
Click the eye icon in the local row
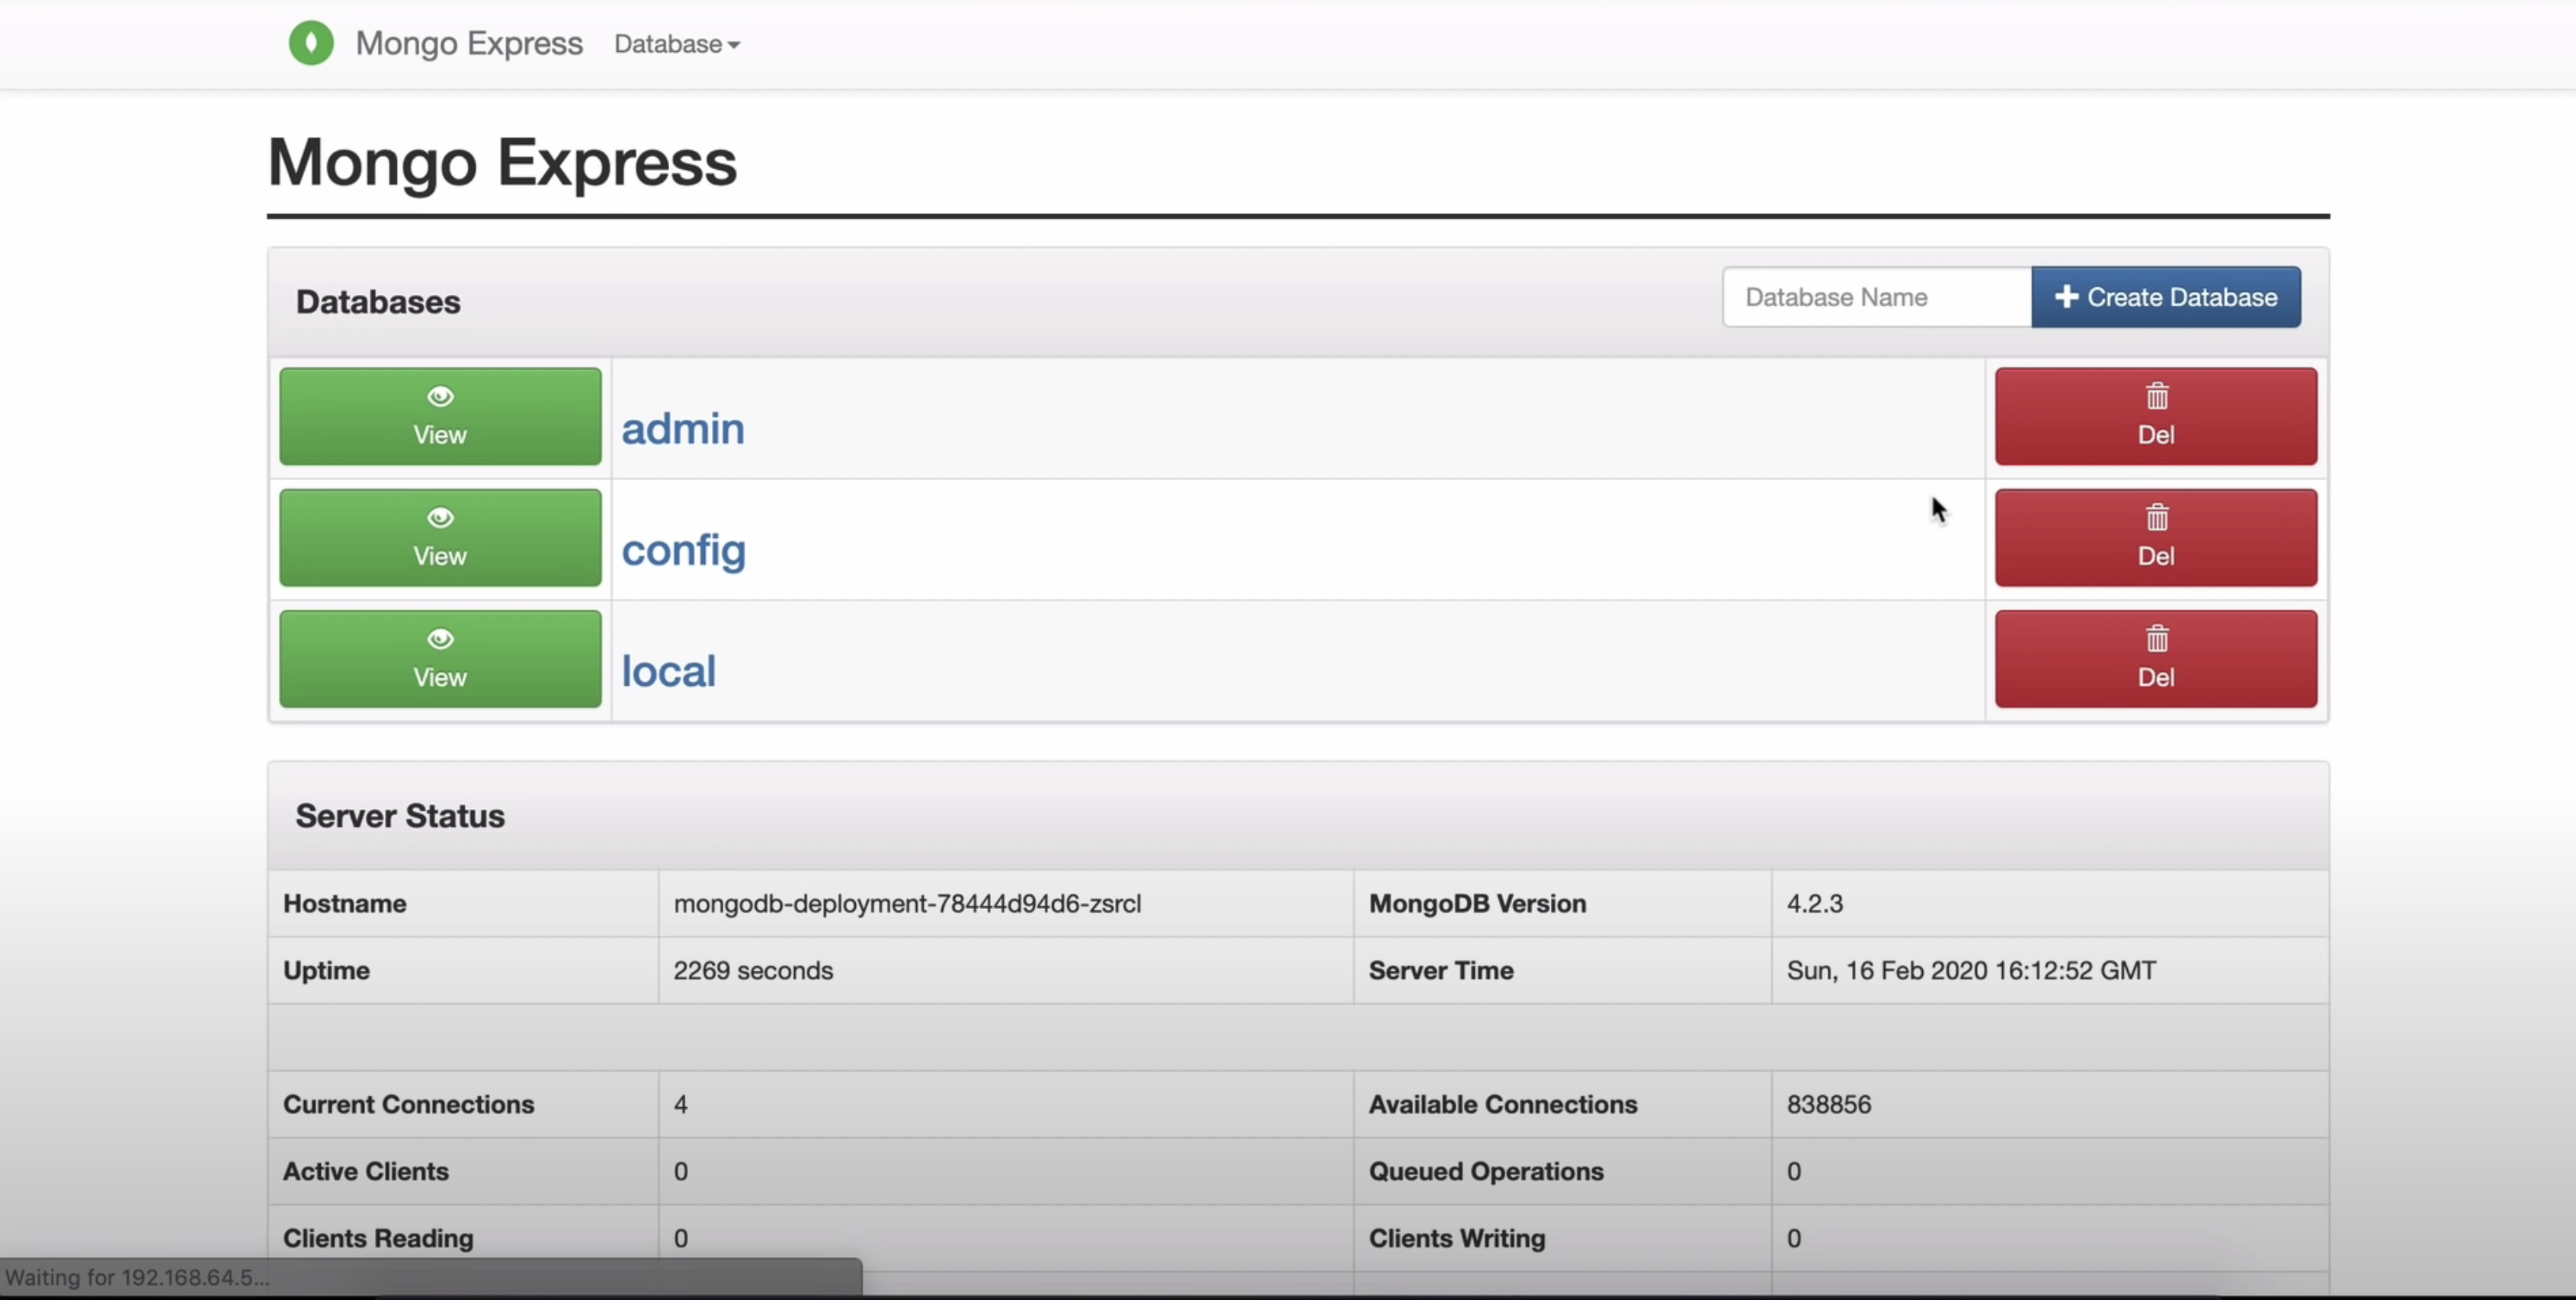tap(440, 639)
